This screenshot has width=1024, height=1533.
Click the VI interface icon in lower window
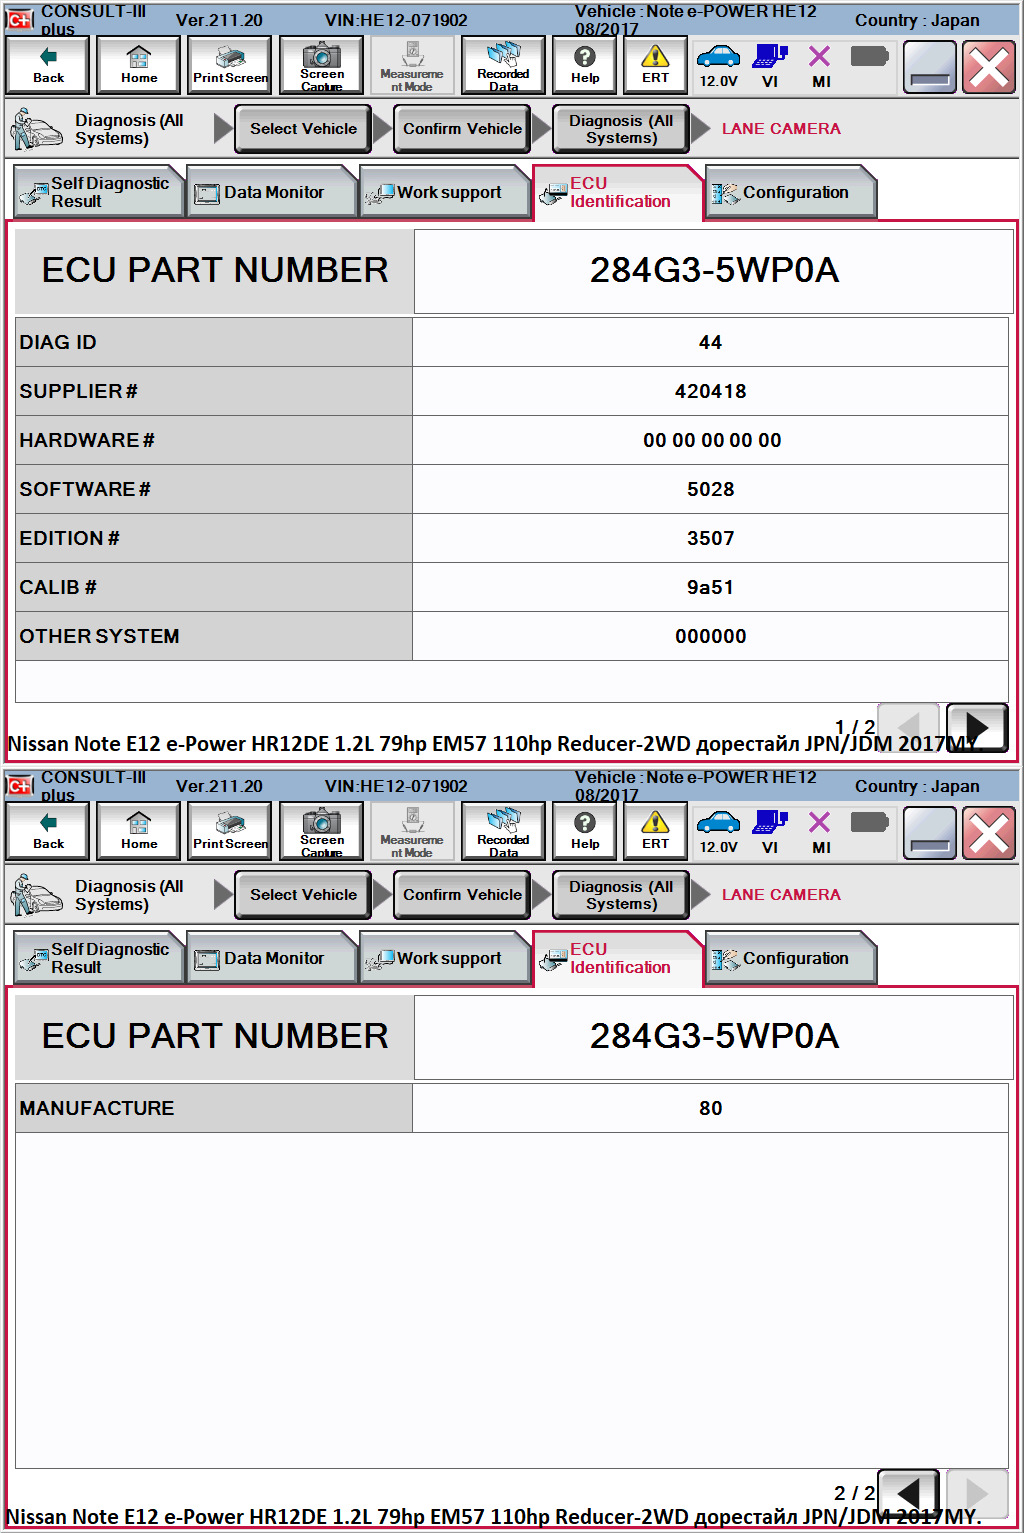pyautogui.click(x=770, y=831)
